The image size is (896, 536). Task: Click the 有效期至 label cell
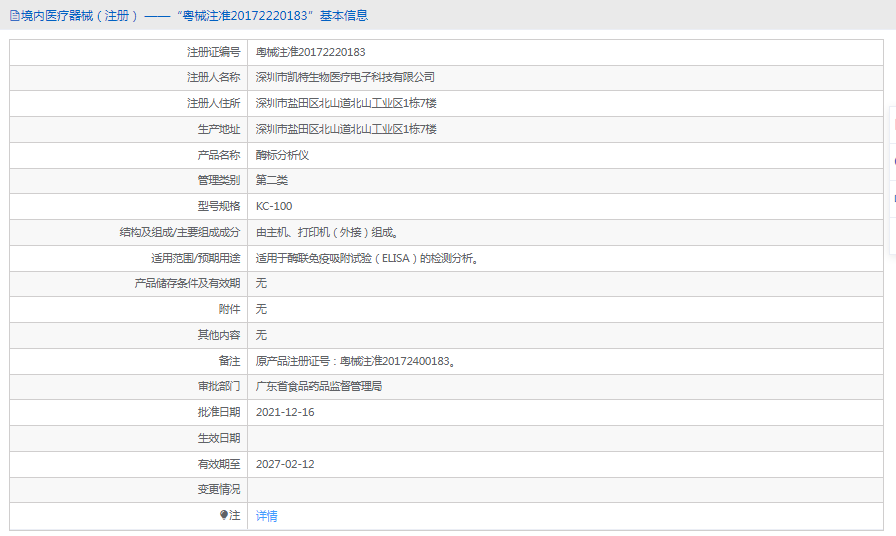[129, 465]
